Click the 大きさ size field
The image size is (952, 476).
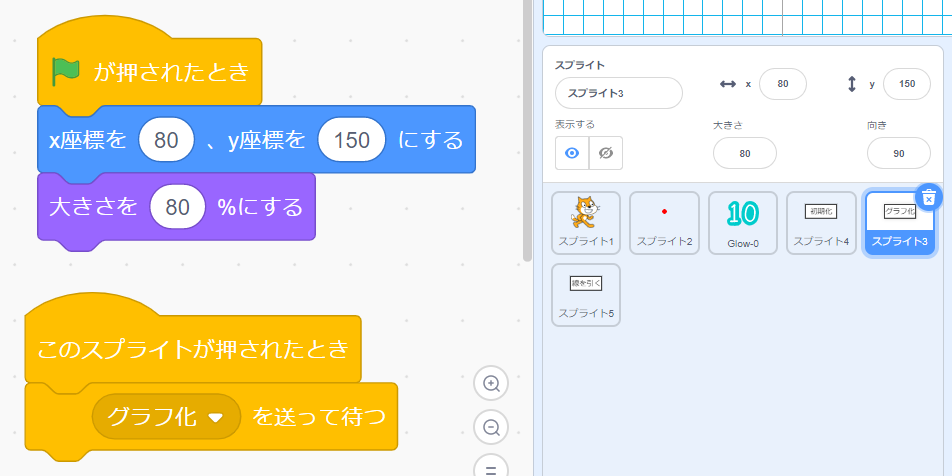pyautogui.click(x=744, y=153)
